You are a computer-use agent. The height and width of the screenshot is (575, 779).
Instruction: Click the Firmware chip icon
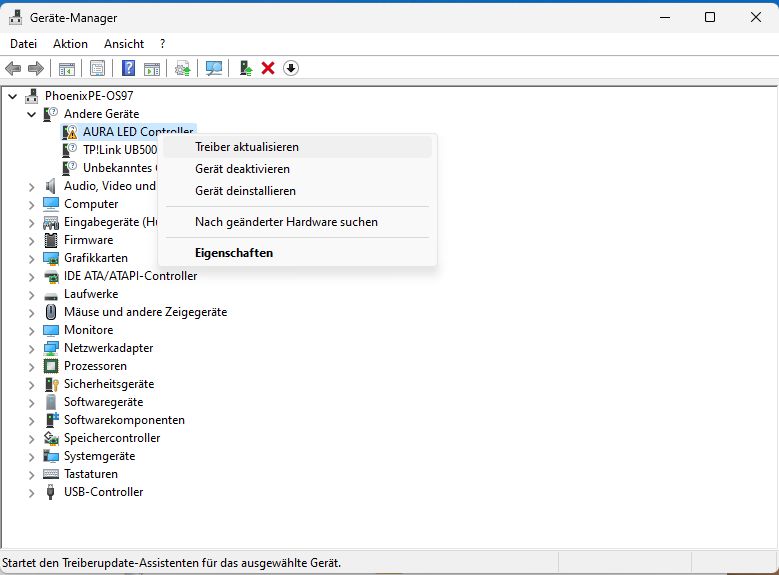[51, 240]
